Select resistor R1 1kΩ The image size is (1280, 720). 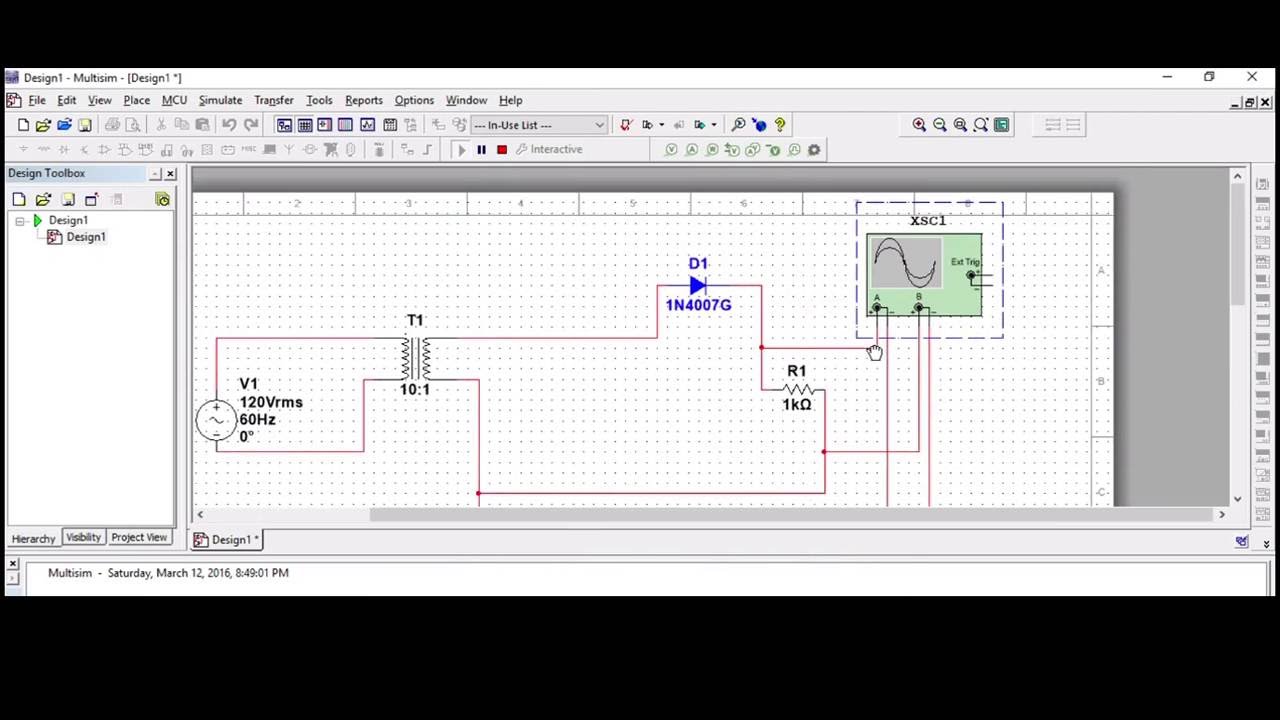(797, 389)
